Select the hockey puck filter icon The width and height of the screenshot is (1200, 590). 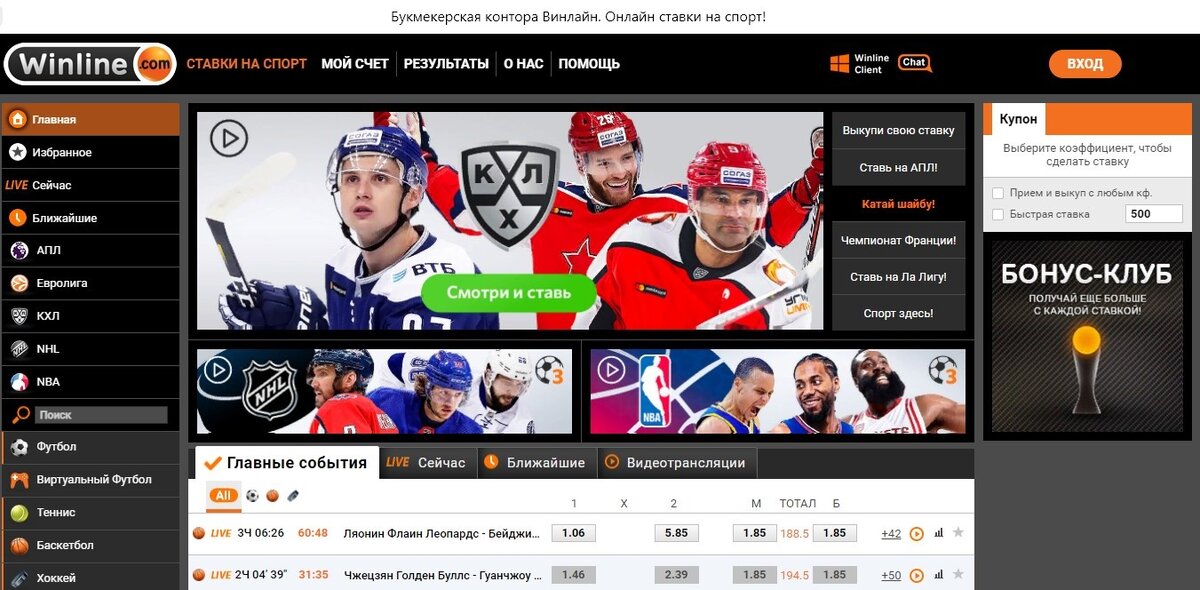click(293, 495)
